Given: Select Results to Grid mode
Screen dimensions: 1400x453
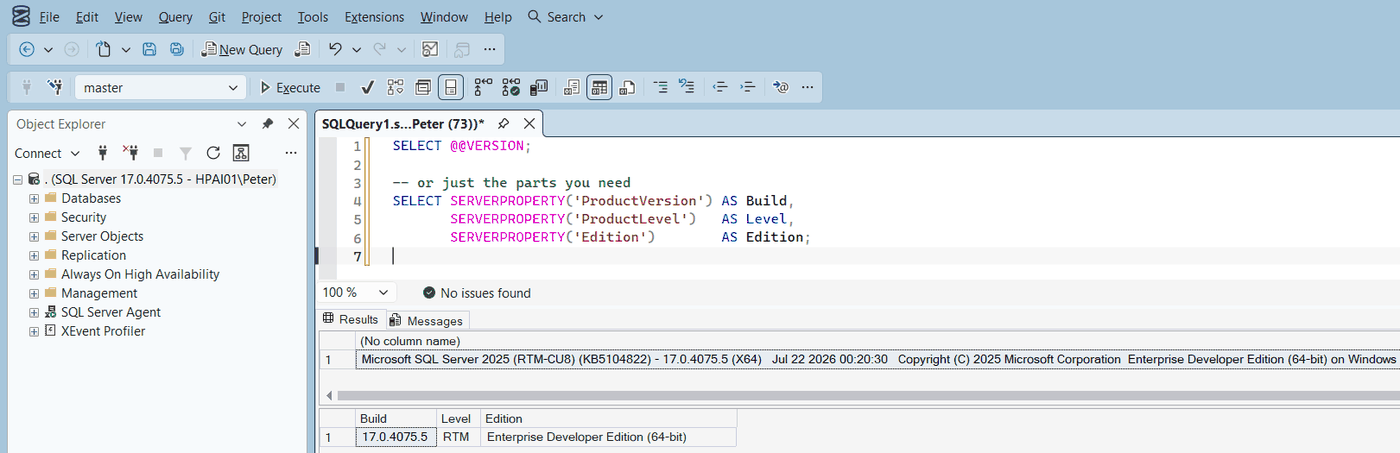Looking at the screenshot, I should [x=599, y=87].
